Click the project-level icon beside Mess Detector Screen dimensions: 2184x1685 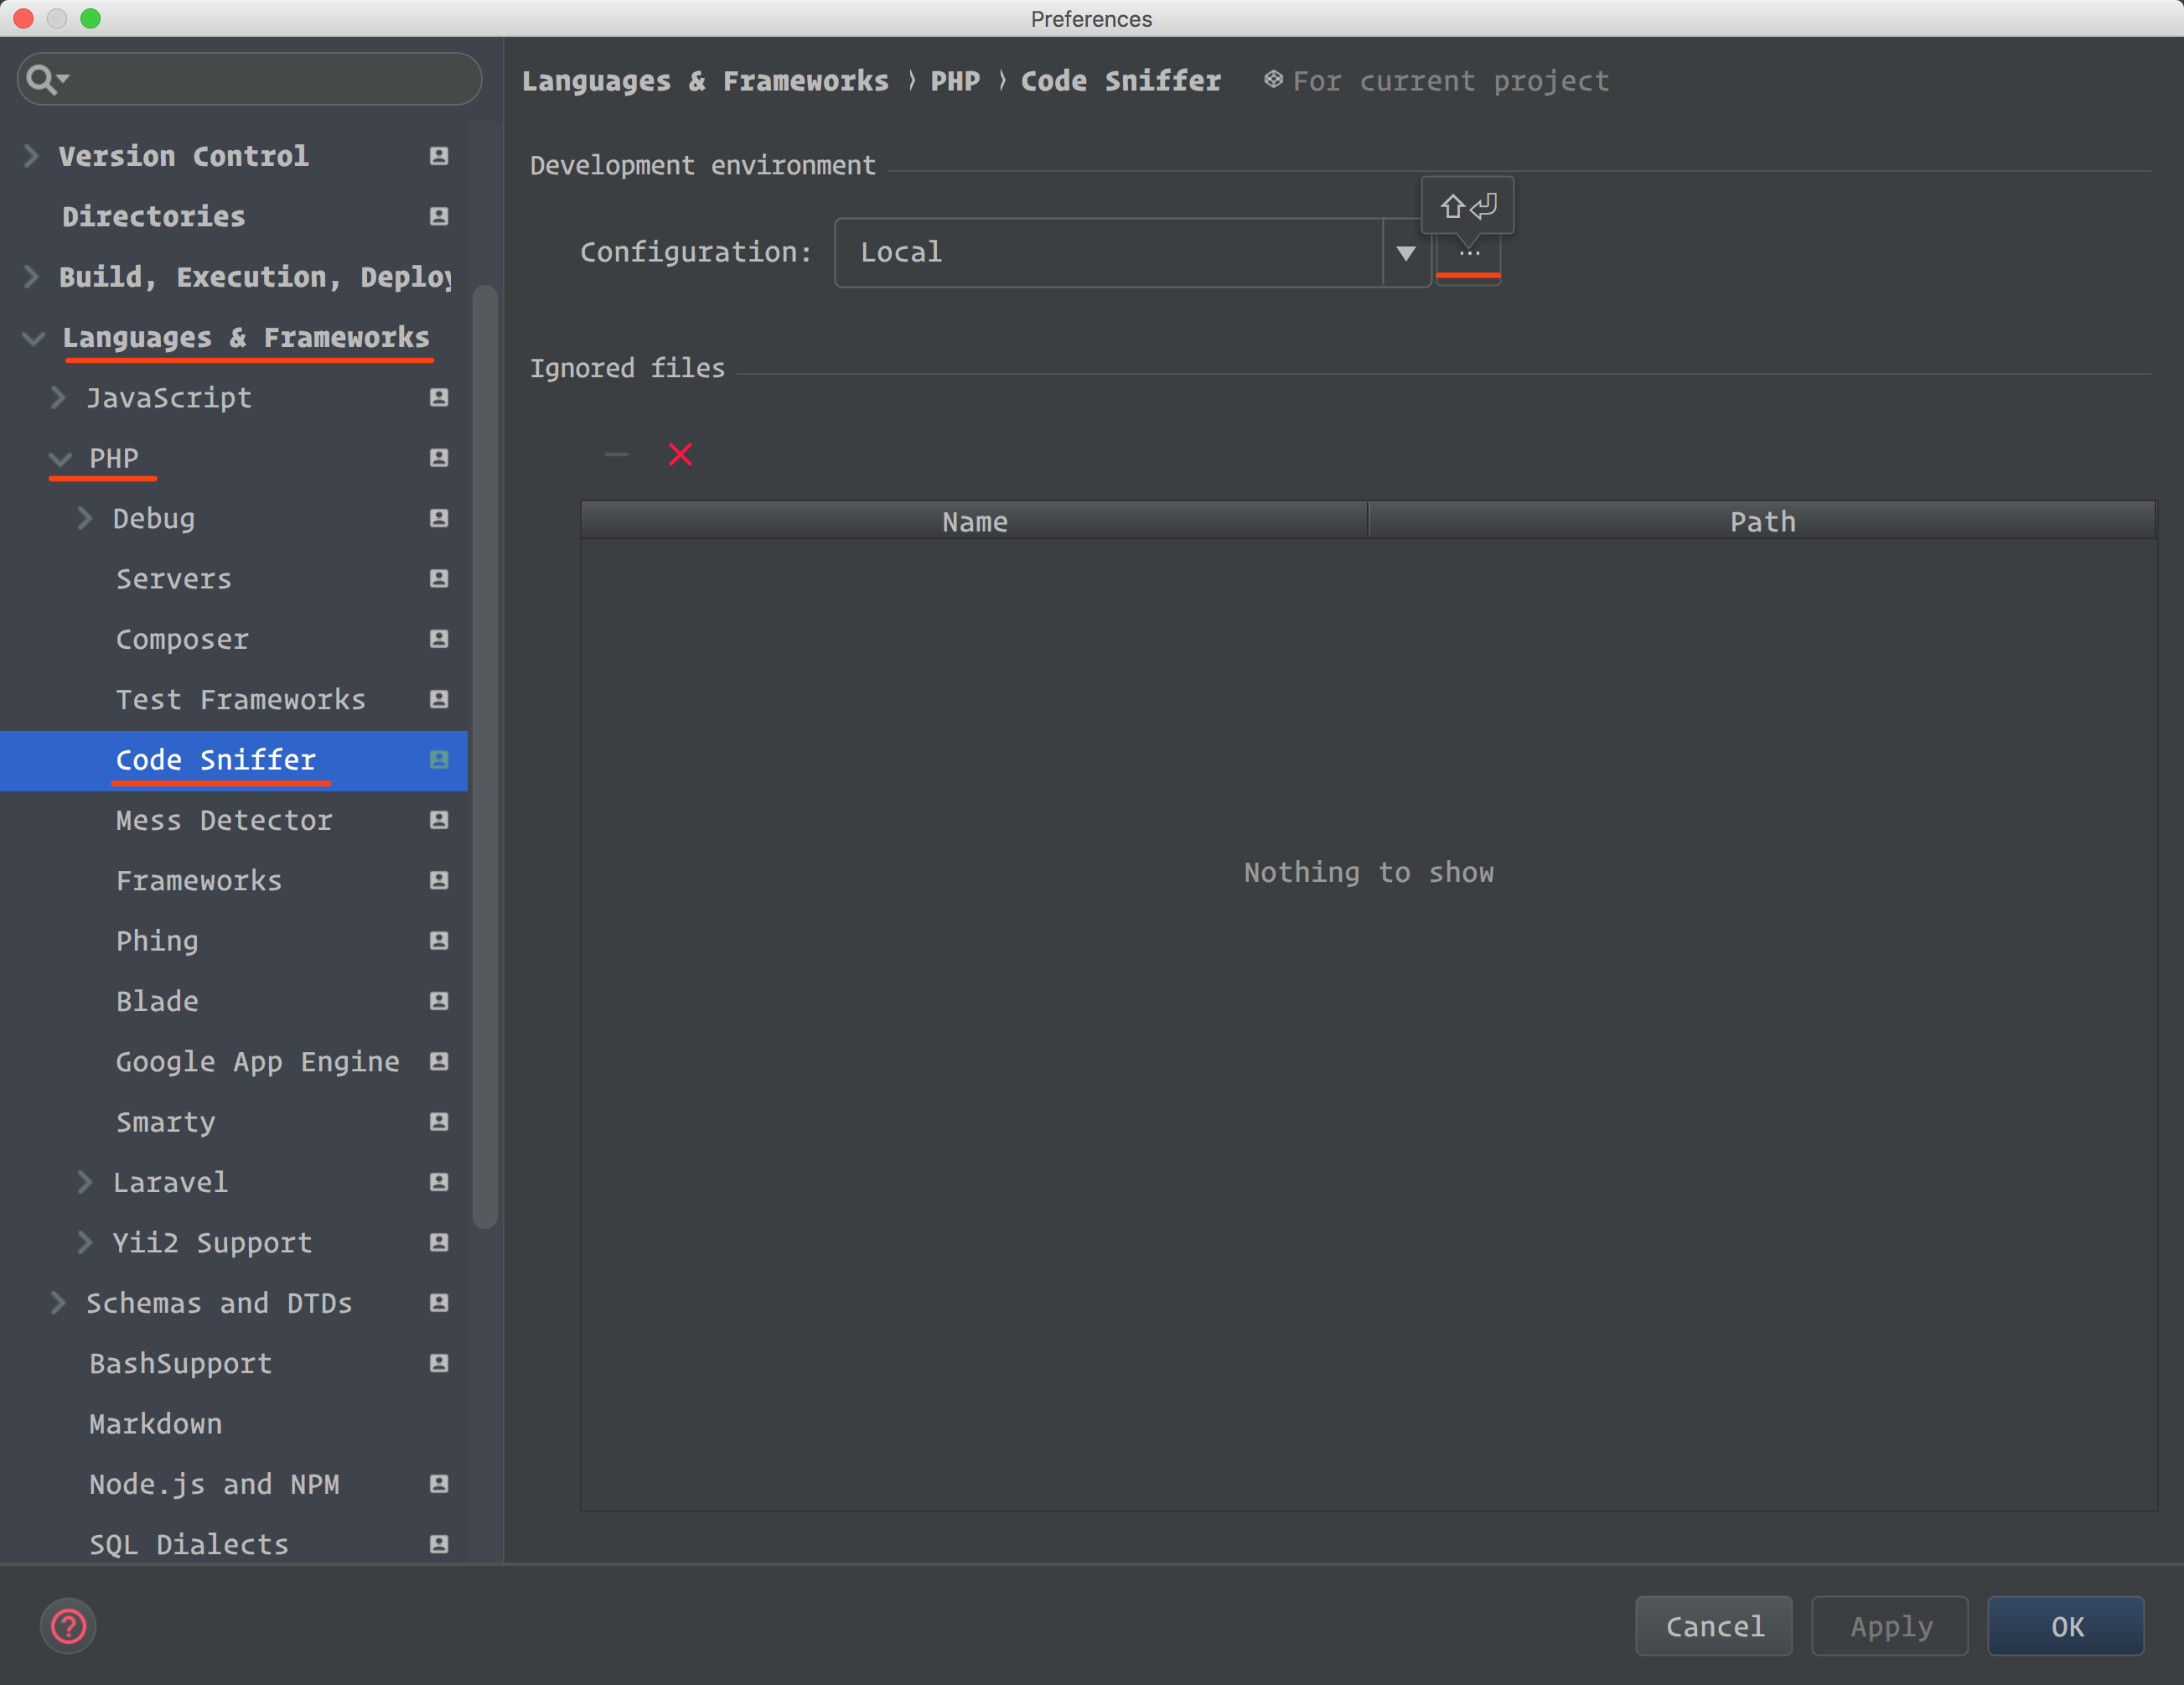pyautogui.click(x=438, y=820)
